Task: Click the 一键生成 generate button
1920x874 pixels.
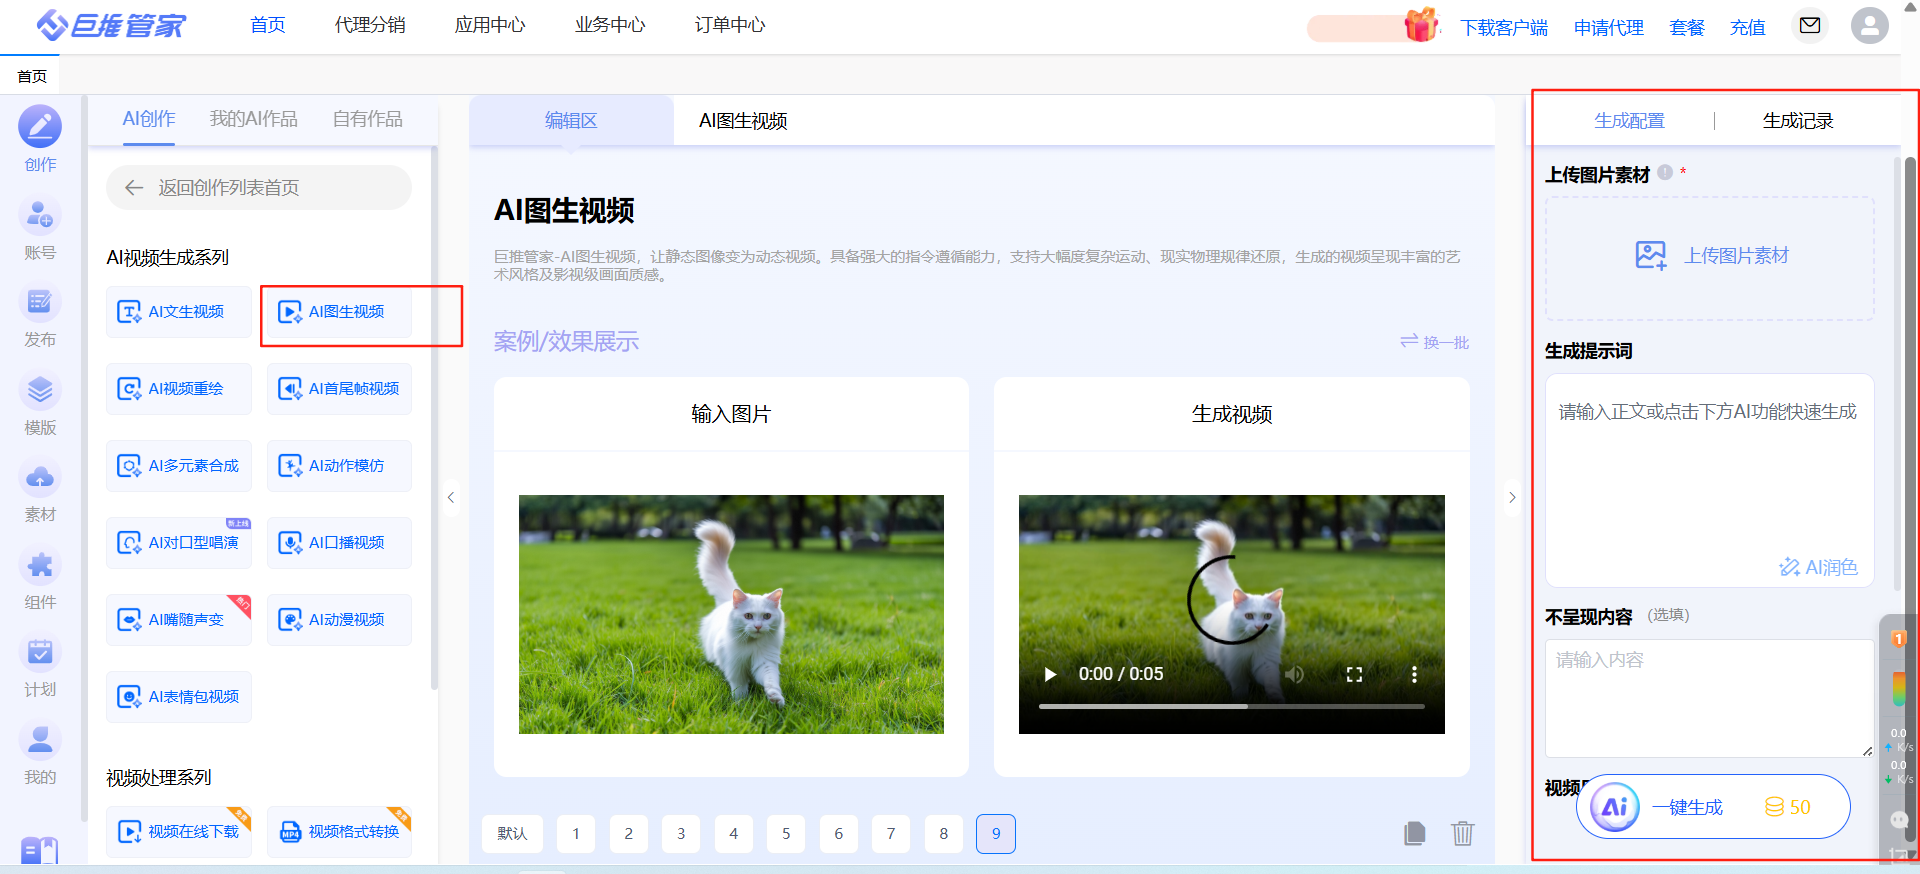Action: point(1713,807)
